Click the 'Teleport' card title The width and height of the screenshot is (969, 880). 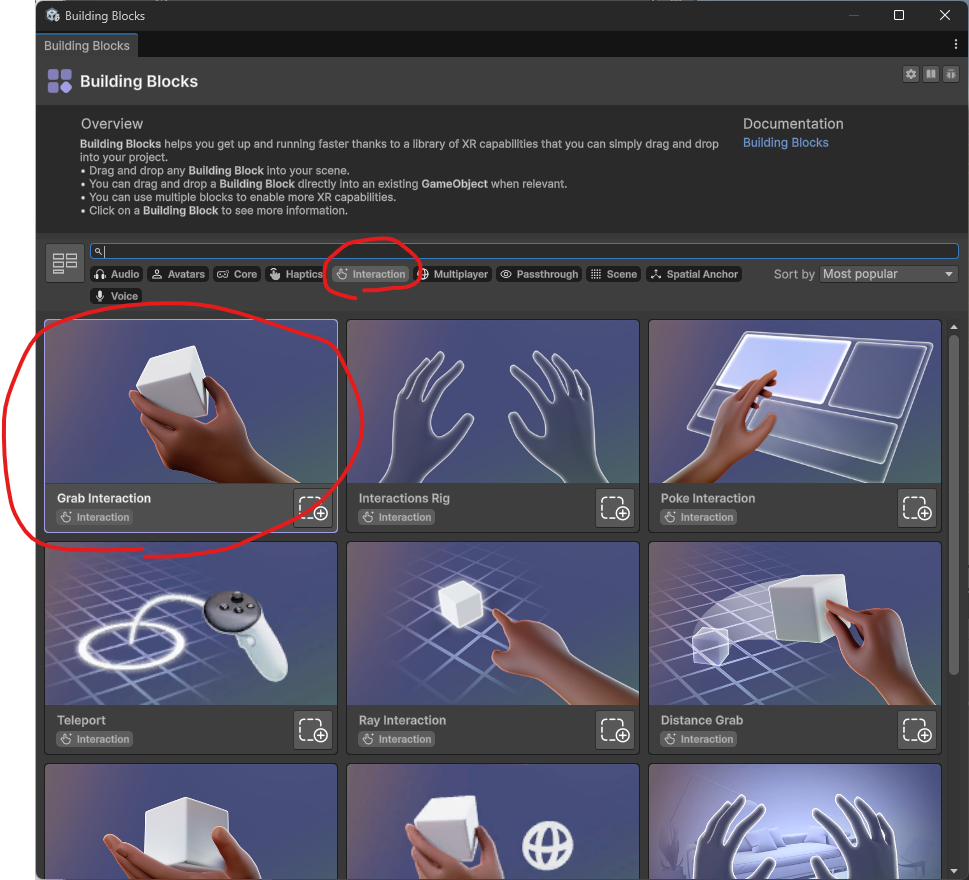tap(81, 720)
